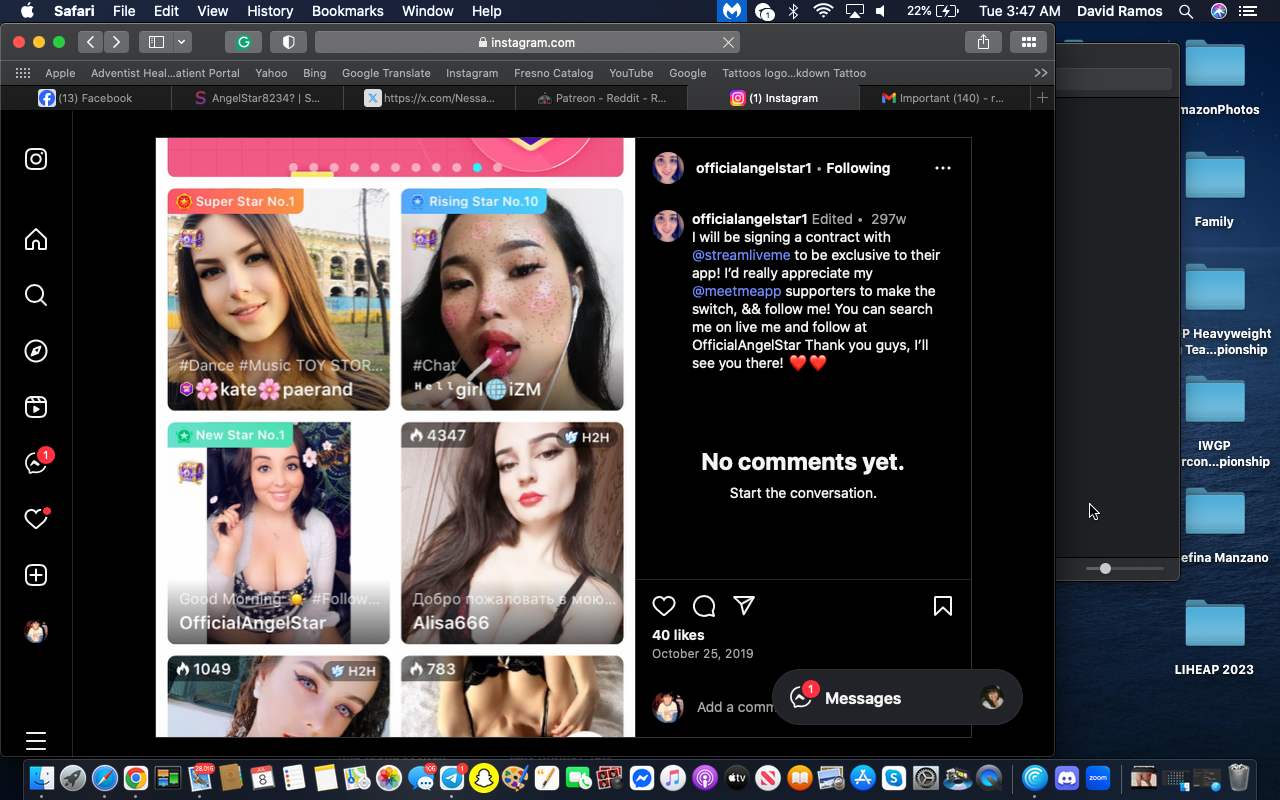Open the post's three-dot more options

[942, 168]
